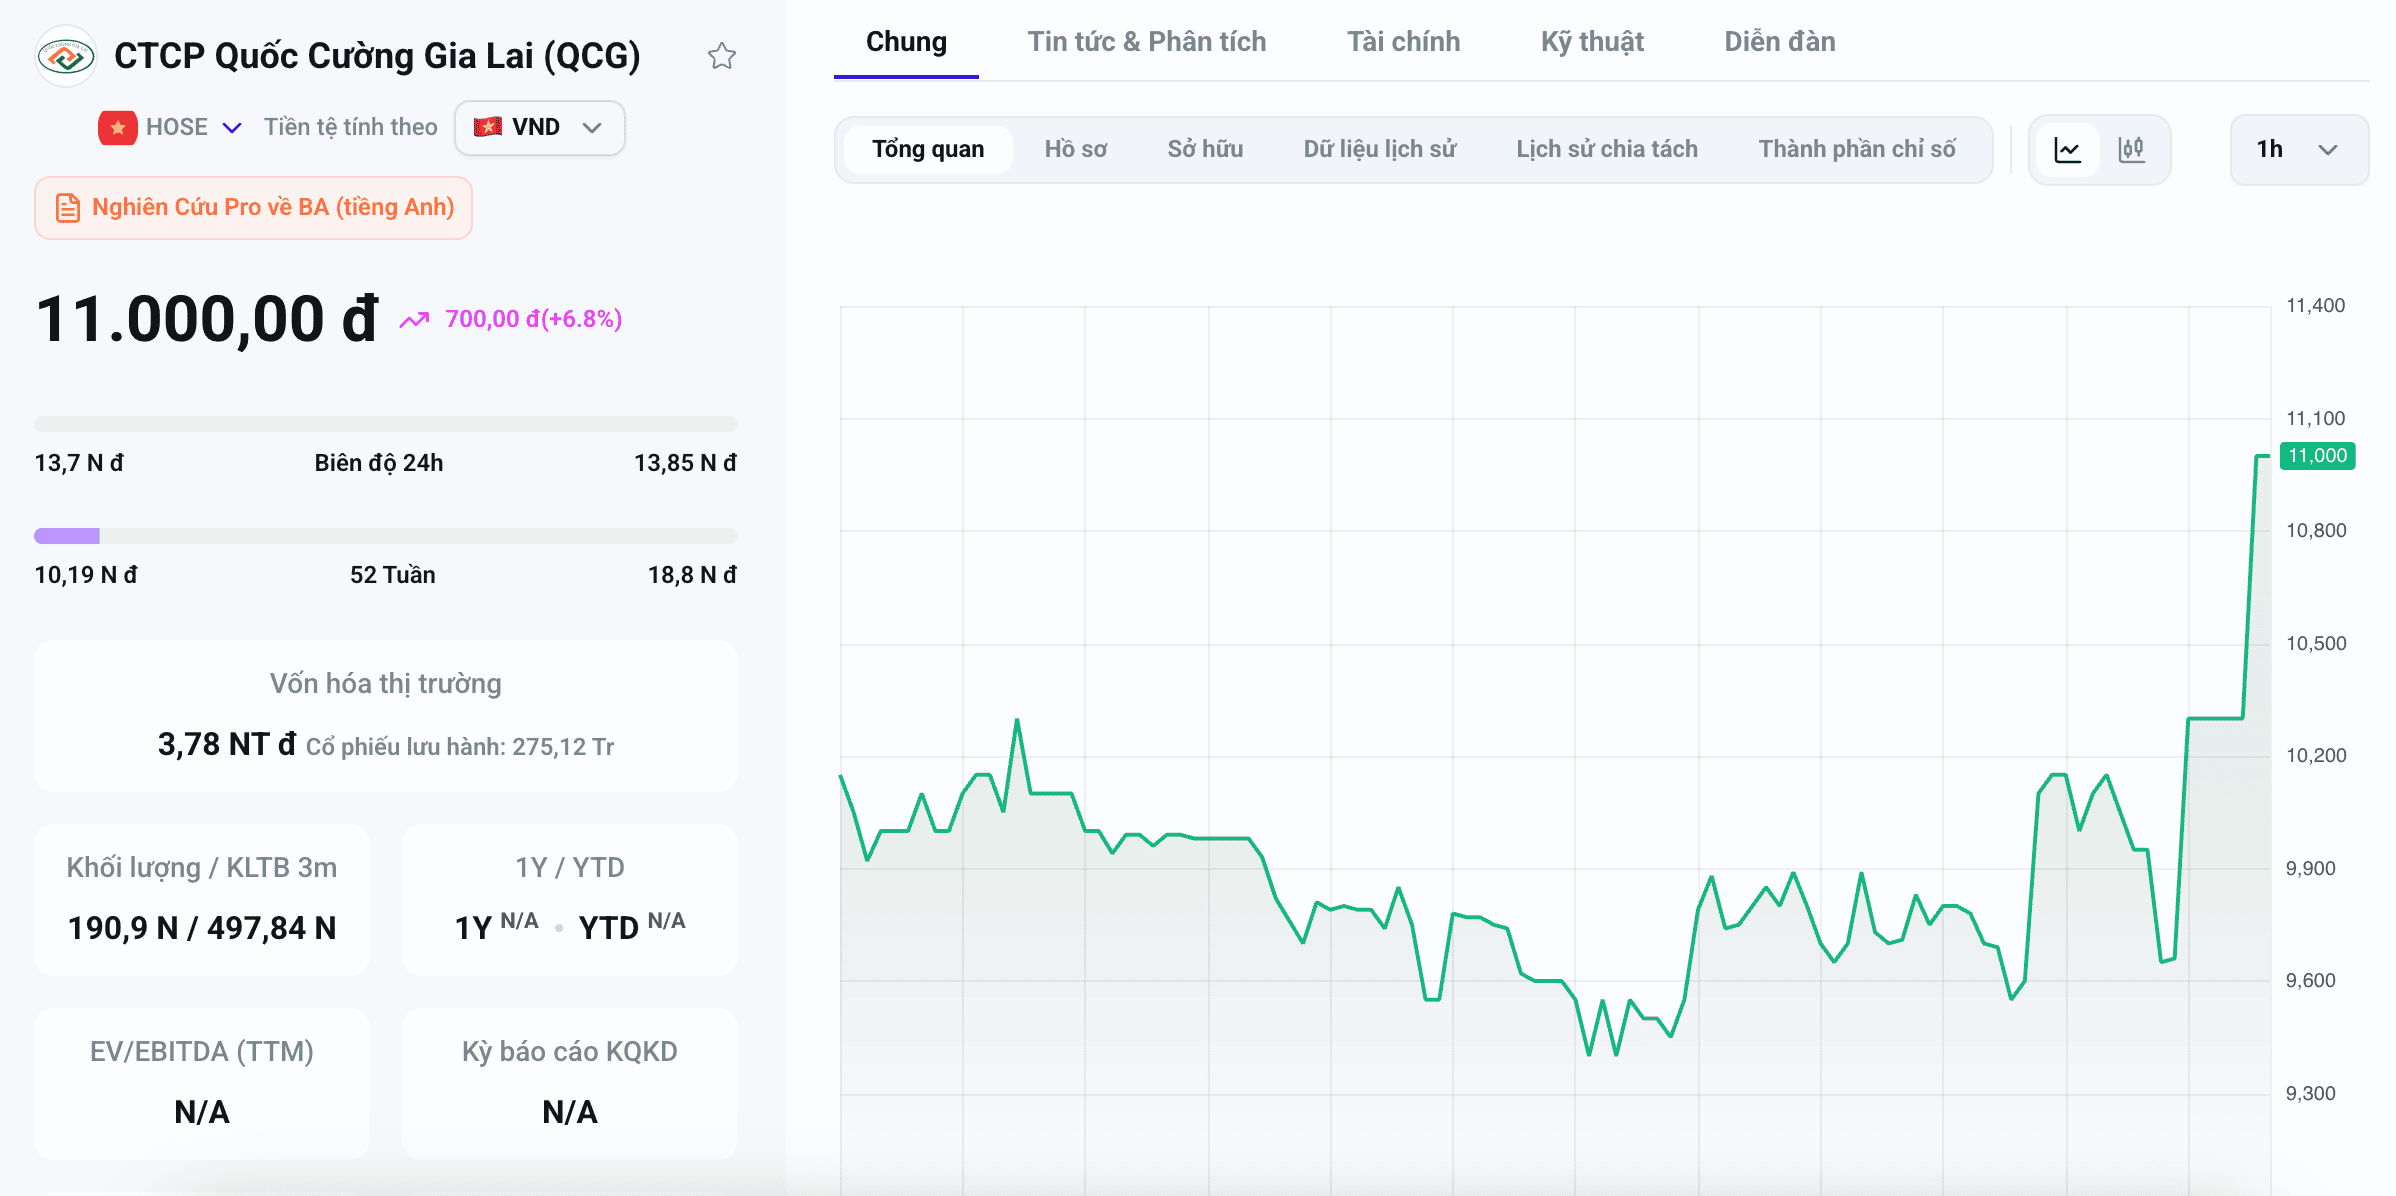
Task: Click the 190,9 N / 497,84 N volume value
Action: [x=202, y=928]
